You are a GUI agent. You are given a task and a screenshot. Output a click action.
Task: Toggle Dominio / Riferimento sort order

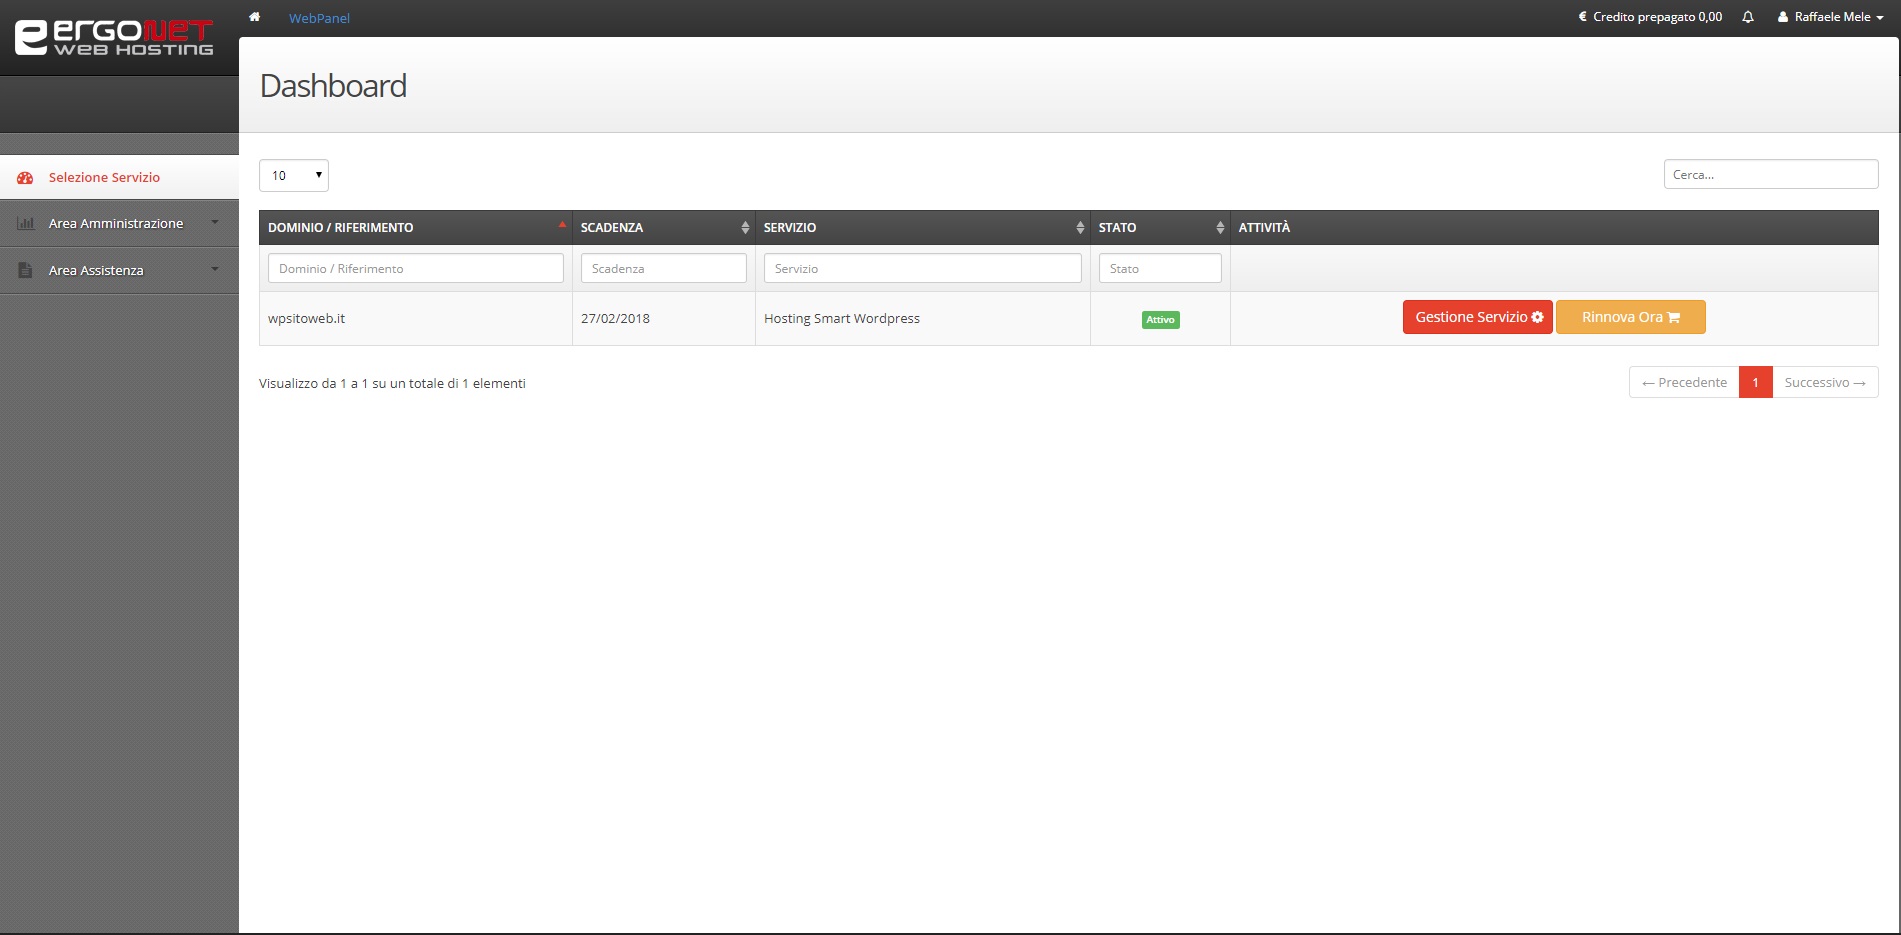pos(562,226)
